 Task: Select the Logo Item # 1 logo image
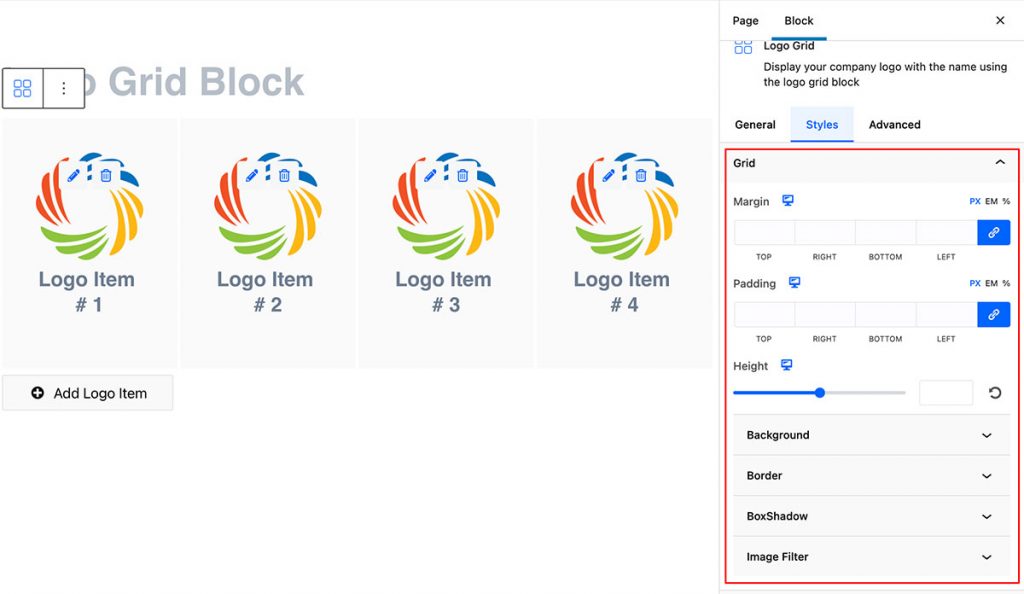coord(89,206)
